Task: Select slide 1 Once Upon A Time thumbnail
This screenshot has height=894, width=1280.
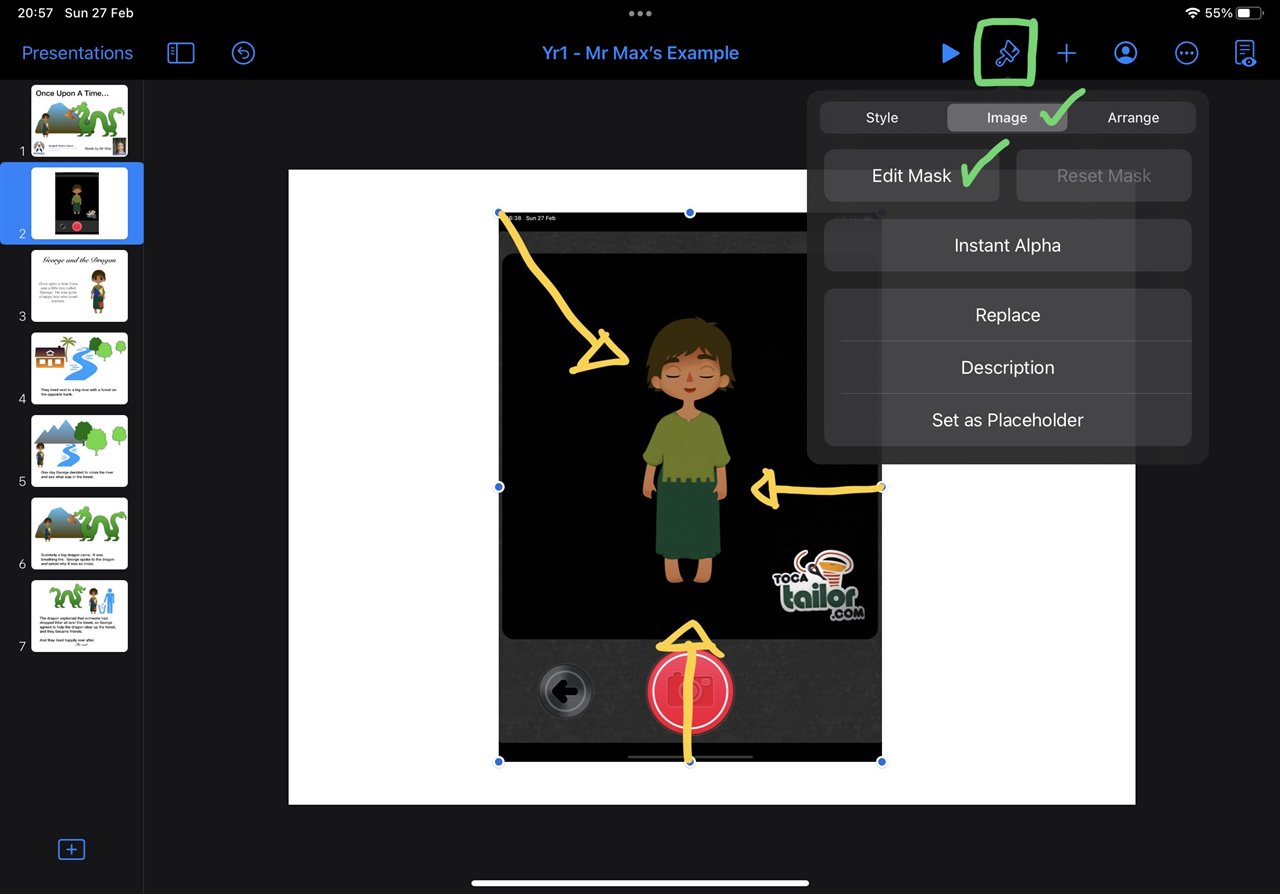Action: [79, 121]
